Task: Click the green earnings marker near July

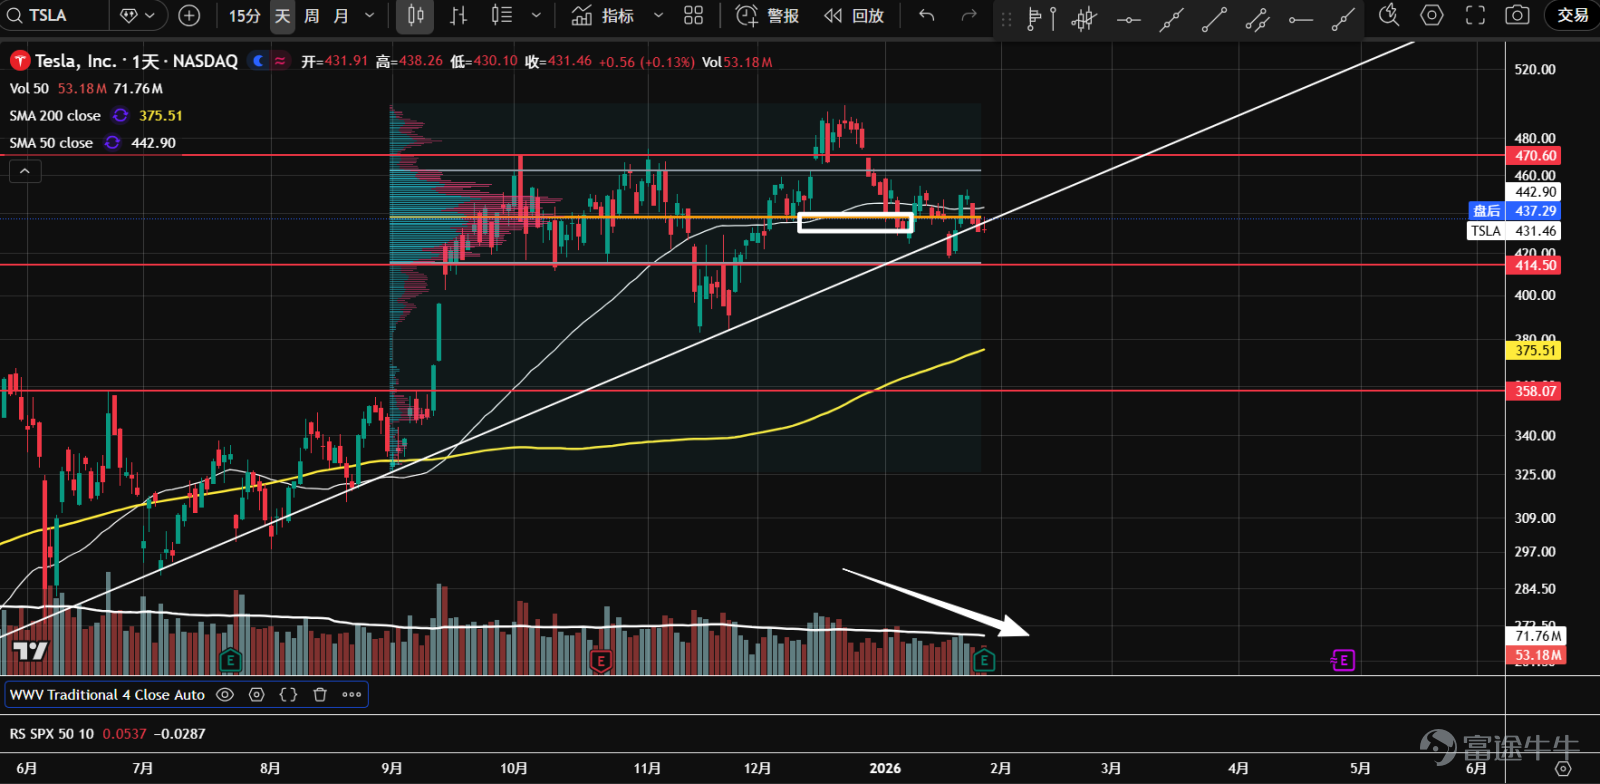Action: (230, 660)
